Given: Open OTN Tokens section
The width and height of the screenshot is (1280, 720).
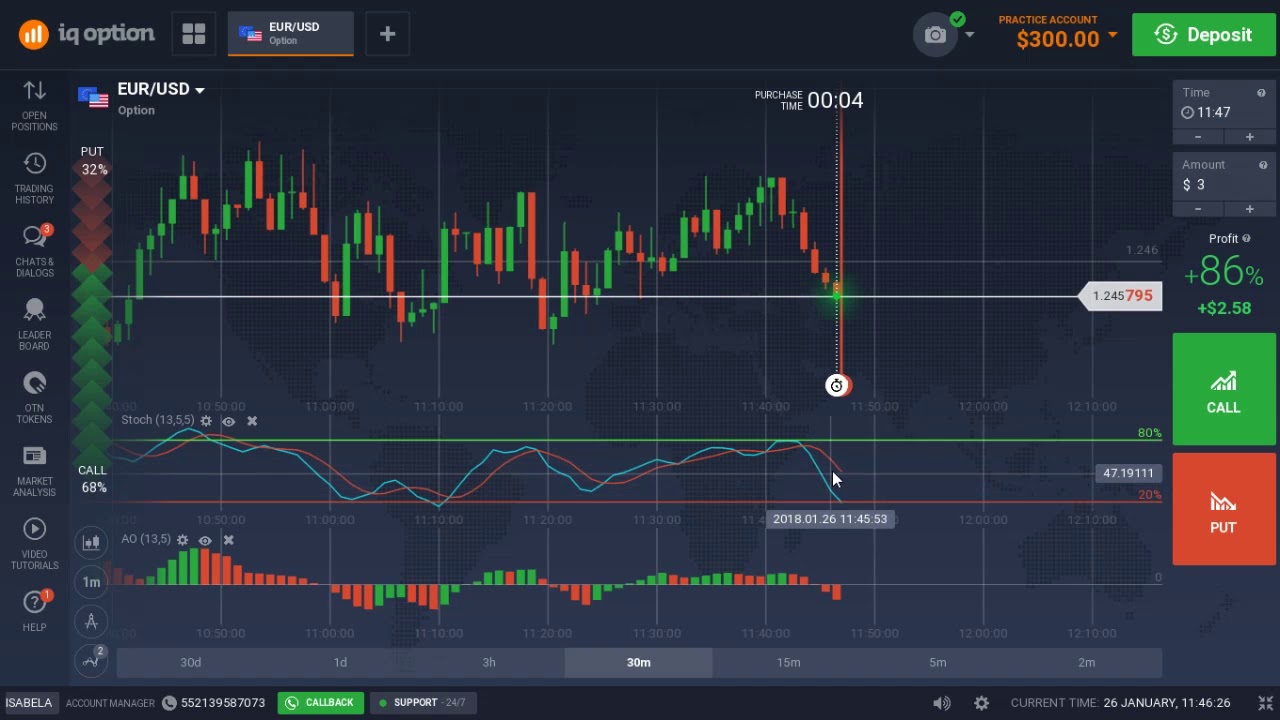Looking at the screenshot, I should coord(35,397).
